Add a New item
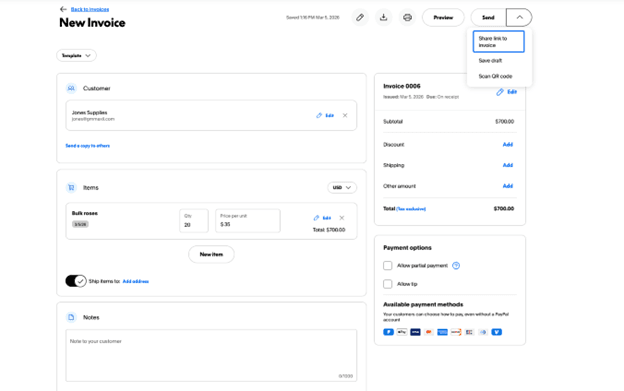624x391 pixels. pyautogui.click(x=211, y=254)
